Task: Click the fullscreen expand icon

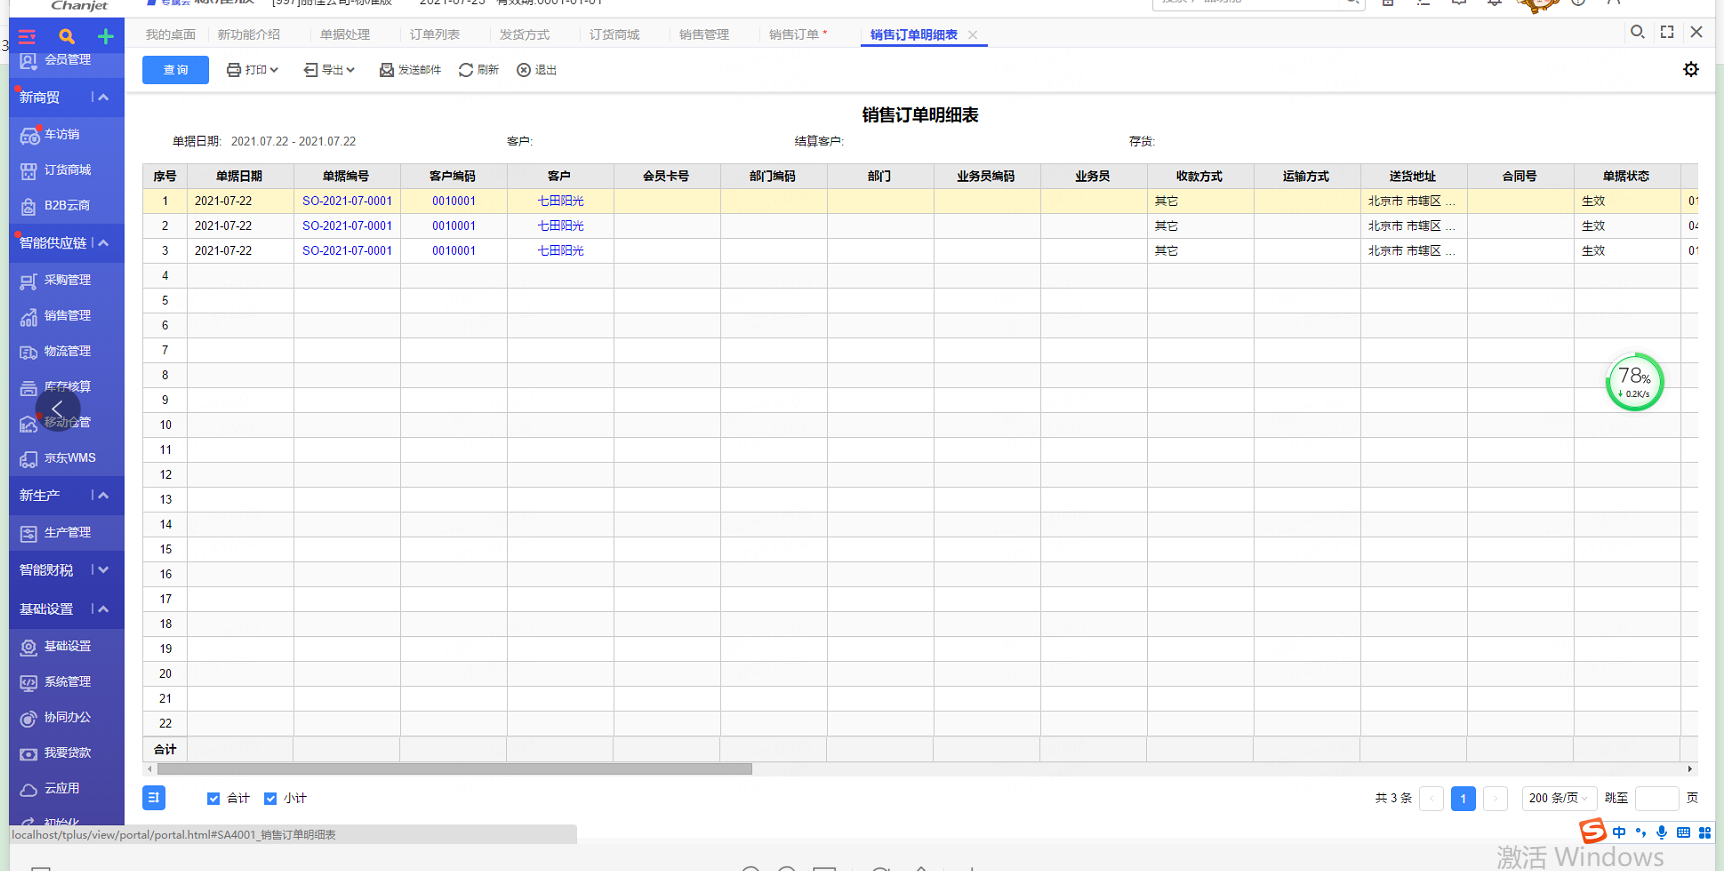Action: 1667,32
